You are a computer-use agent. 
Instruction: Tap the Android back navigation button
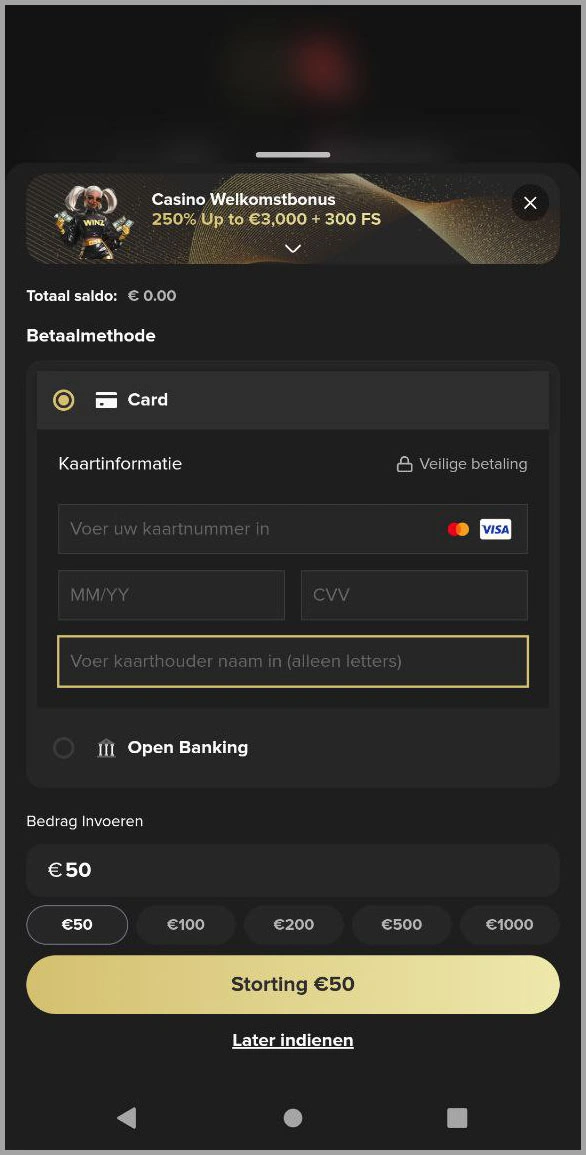(x=126, y=1118)
